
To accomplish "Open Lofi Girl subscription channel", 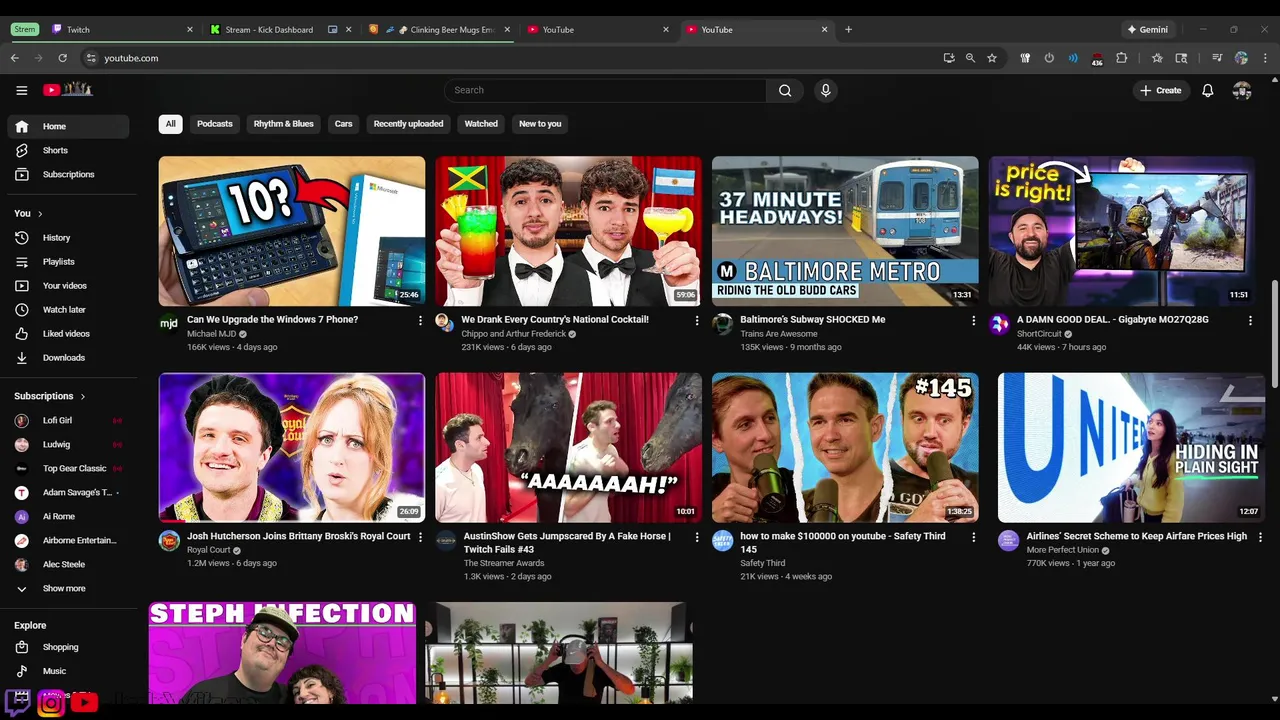I will tap(68, 420).
